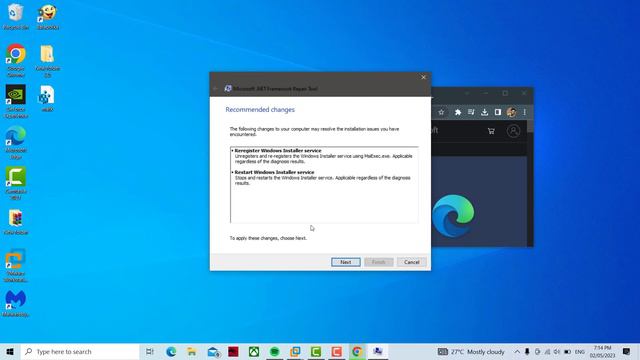The image size is (640, 360).
Task: Open the clock showing 7:14 PM
Action: [602, 351]
